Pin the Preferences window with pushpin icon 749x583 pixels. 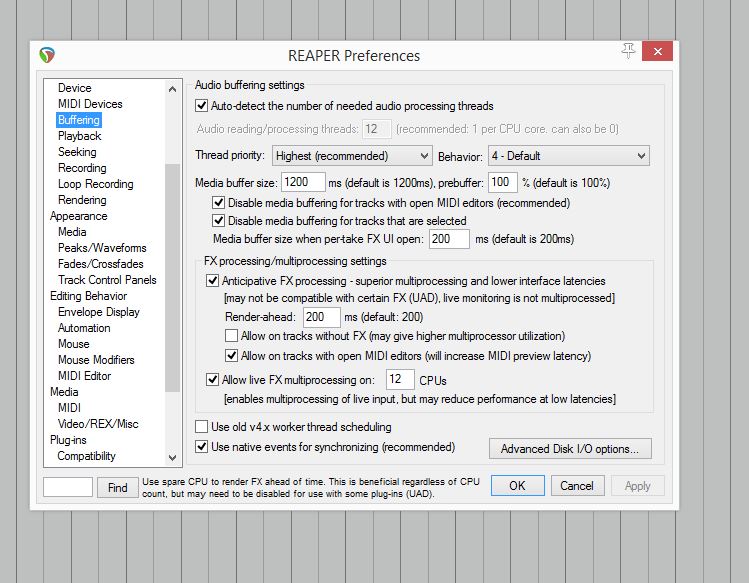click(629, 51)
